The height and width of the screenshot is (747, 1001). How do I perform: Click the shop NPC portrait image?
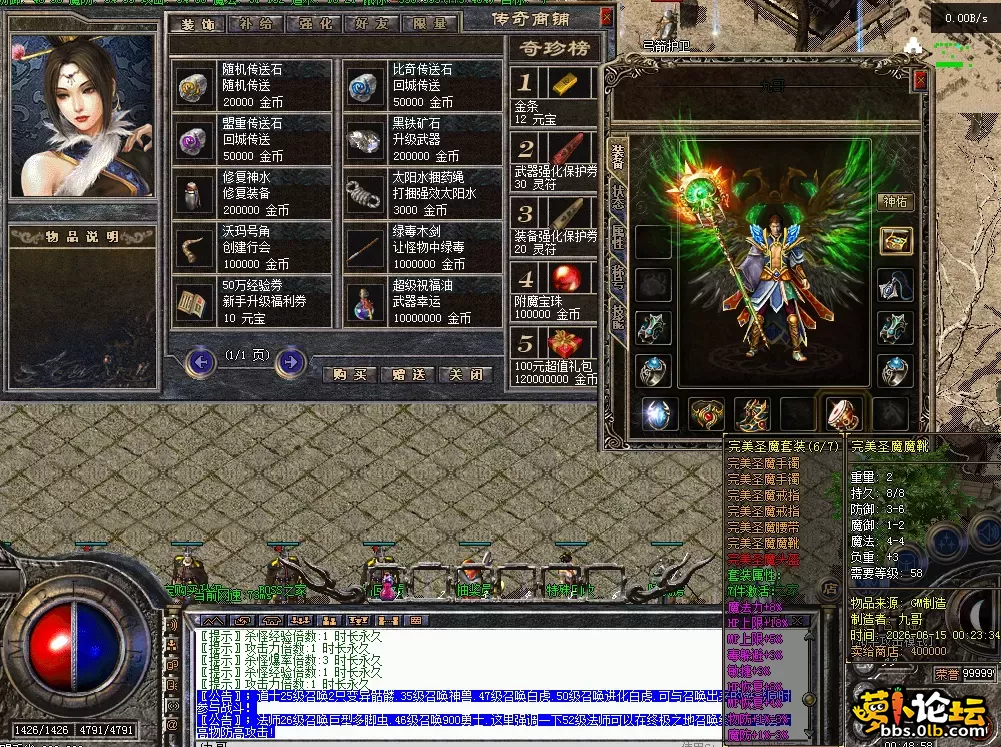[x=82, y=115]
